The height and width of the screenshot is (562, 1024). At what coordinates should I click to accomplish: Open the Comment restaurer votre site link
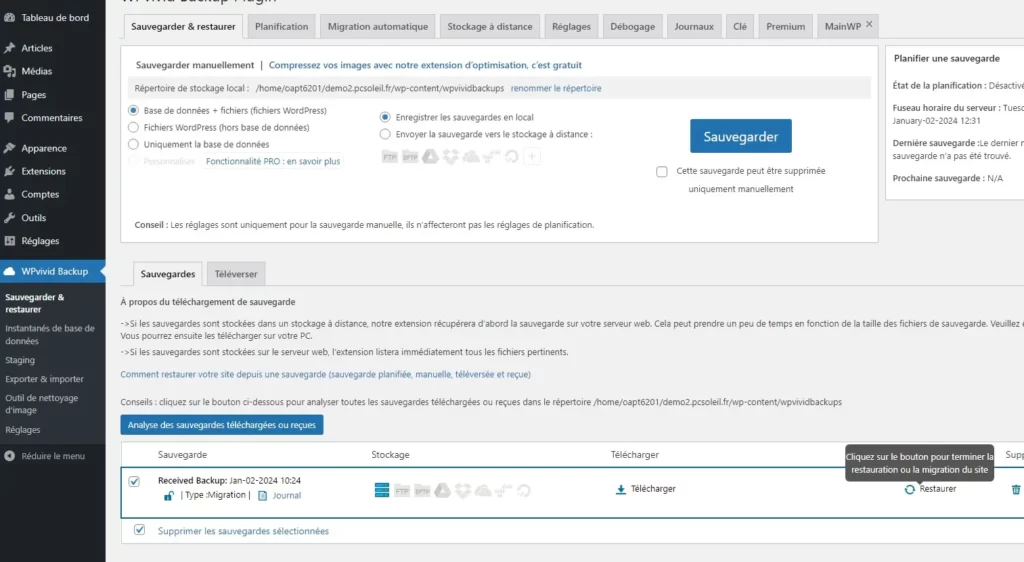(325, 375)
